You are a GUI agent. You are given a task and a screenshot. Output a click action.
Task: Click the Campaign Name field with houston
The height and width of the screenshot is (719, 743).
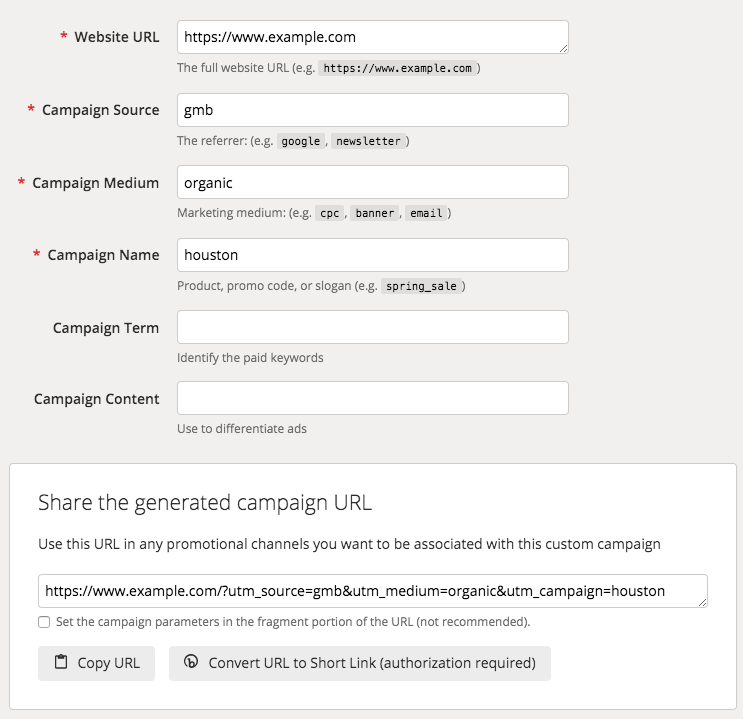tap(372, 255)
